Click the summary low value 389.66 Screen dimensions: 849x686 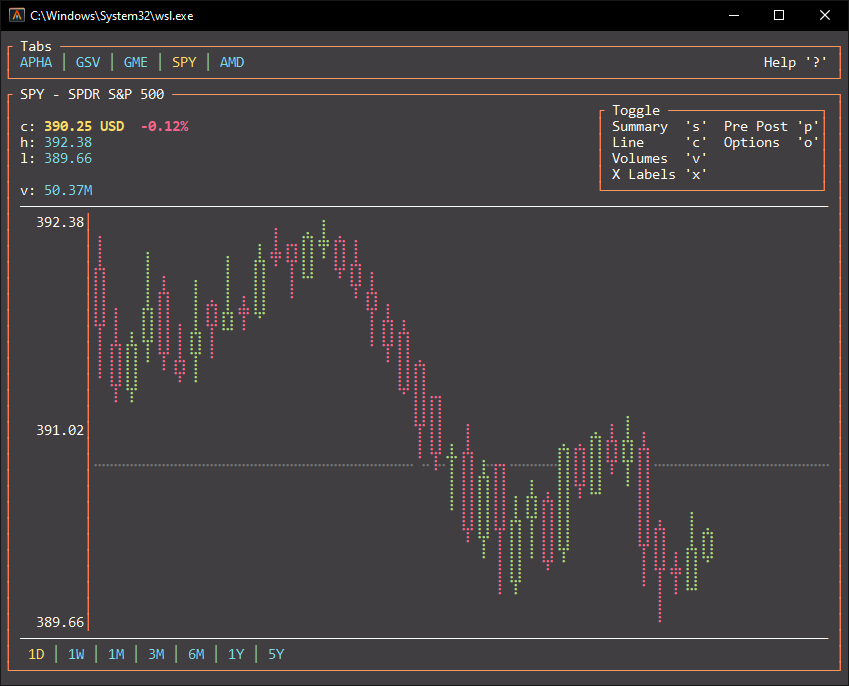point(68,158)
